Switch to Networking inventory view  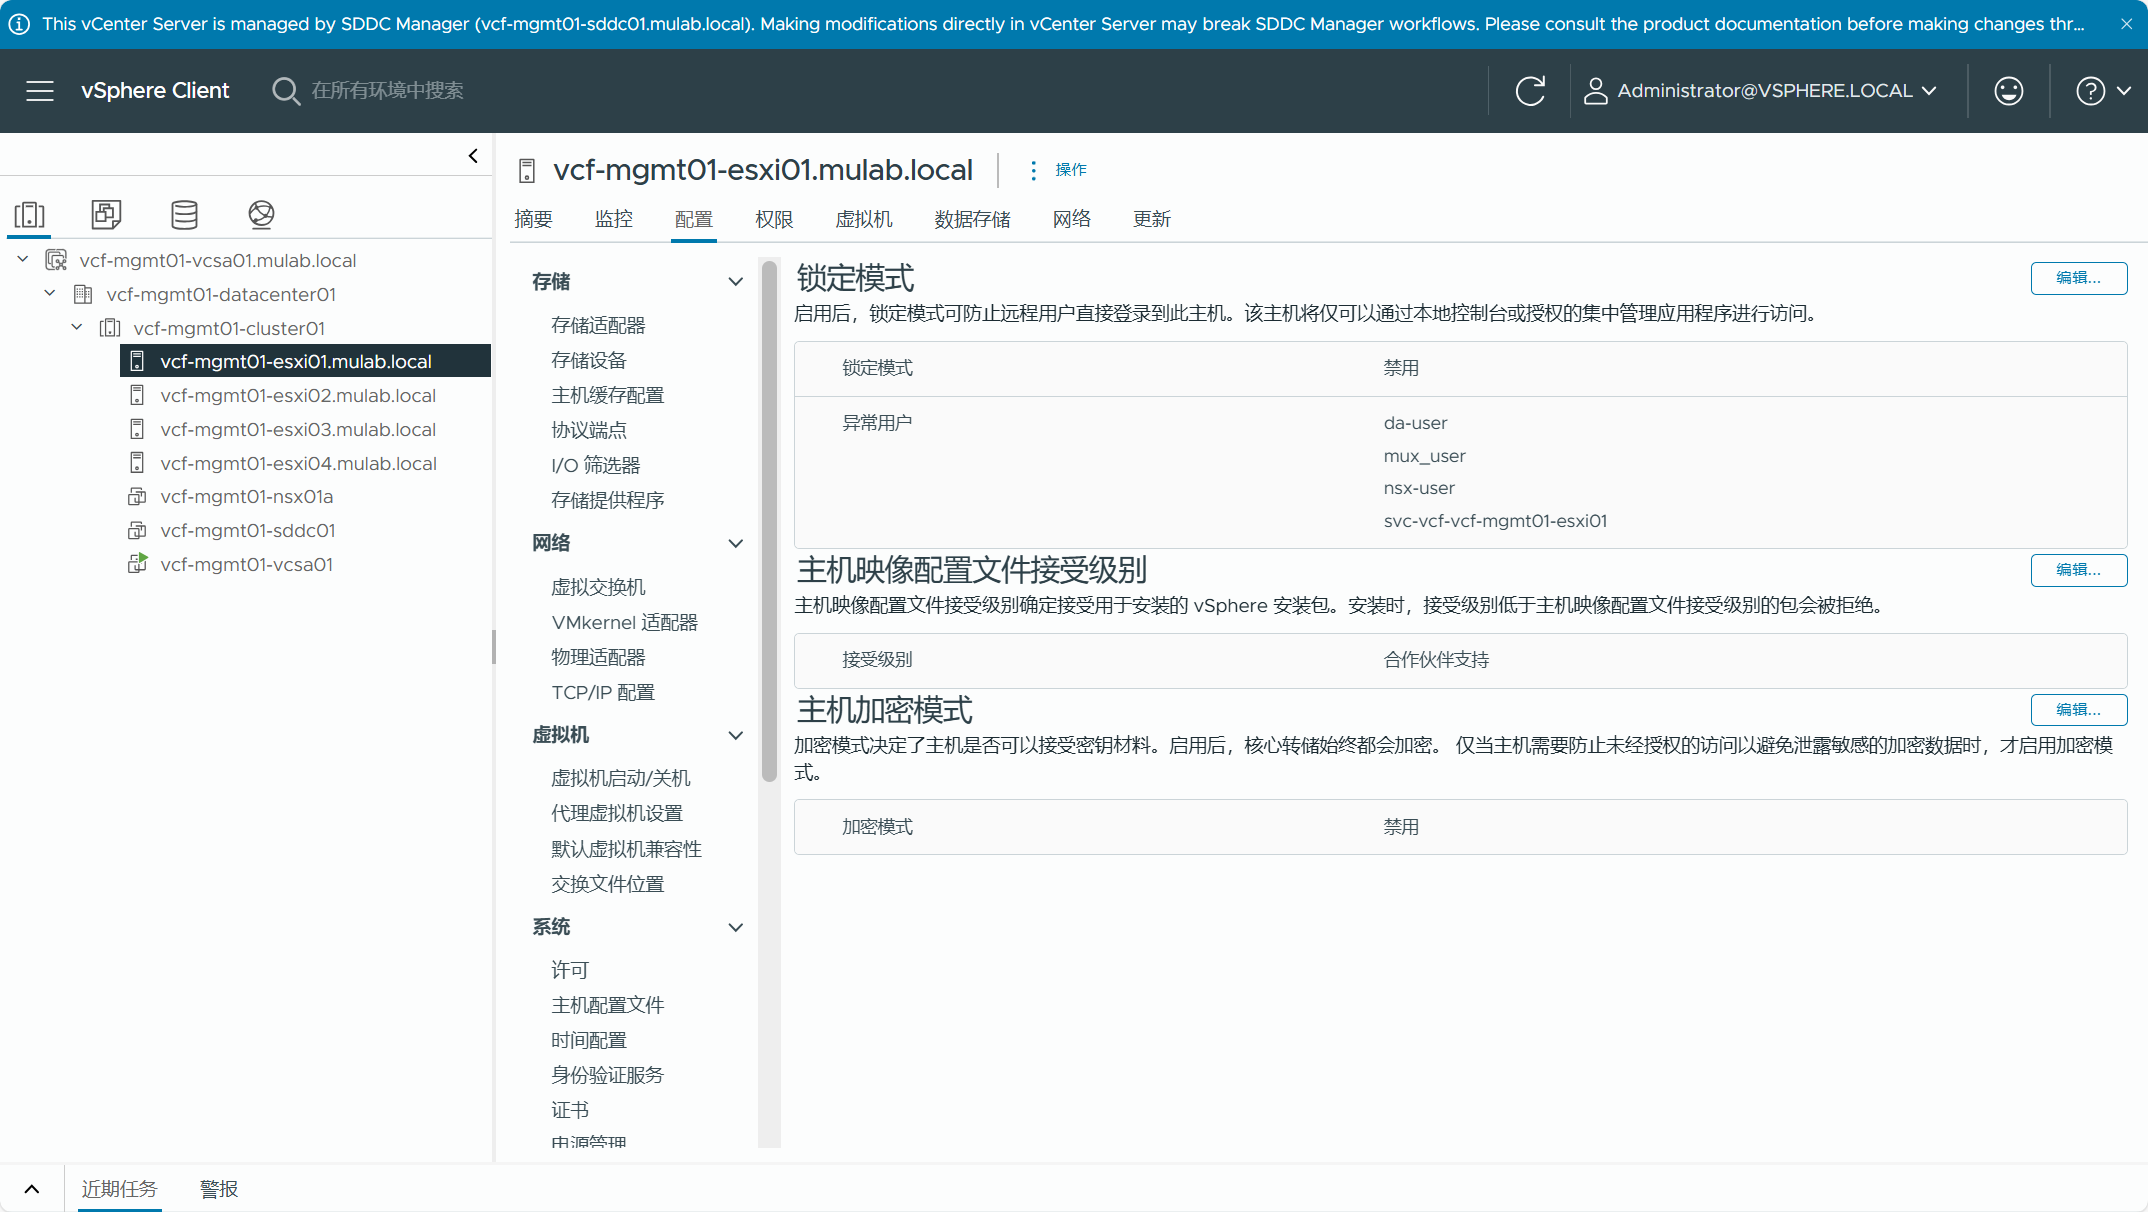click(261, 214)
